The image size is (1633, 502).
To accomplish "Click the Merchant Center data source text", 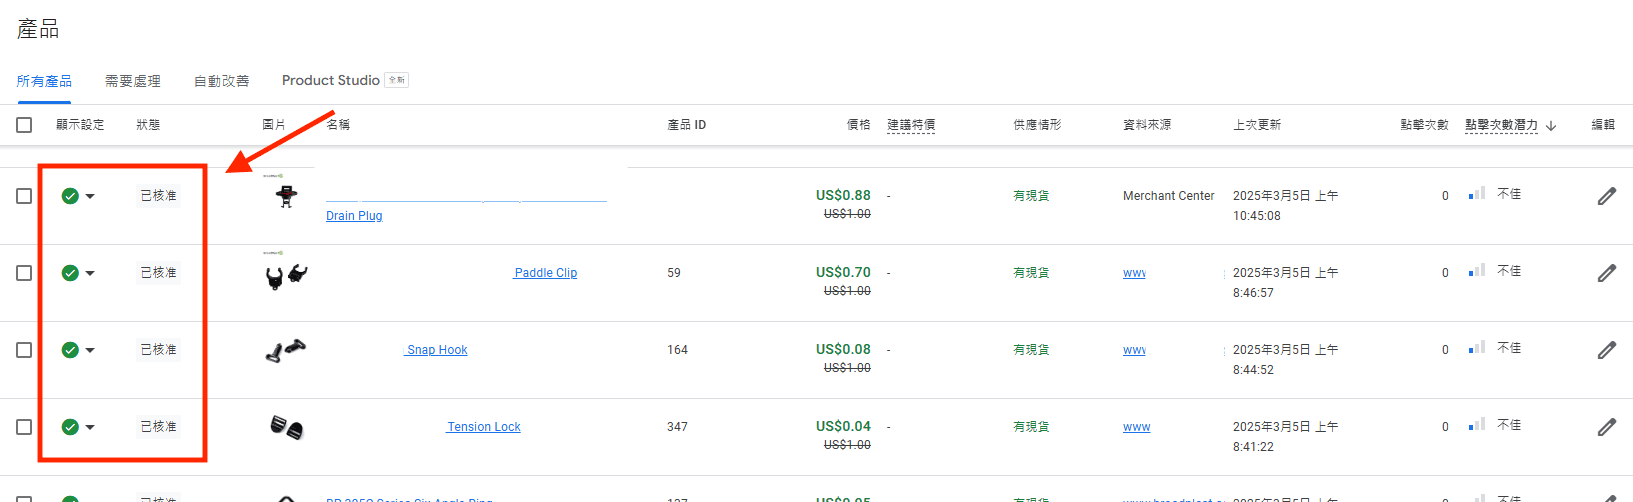I will point(1168,196).
